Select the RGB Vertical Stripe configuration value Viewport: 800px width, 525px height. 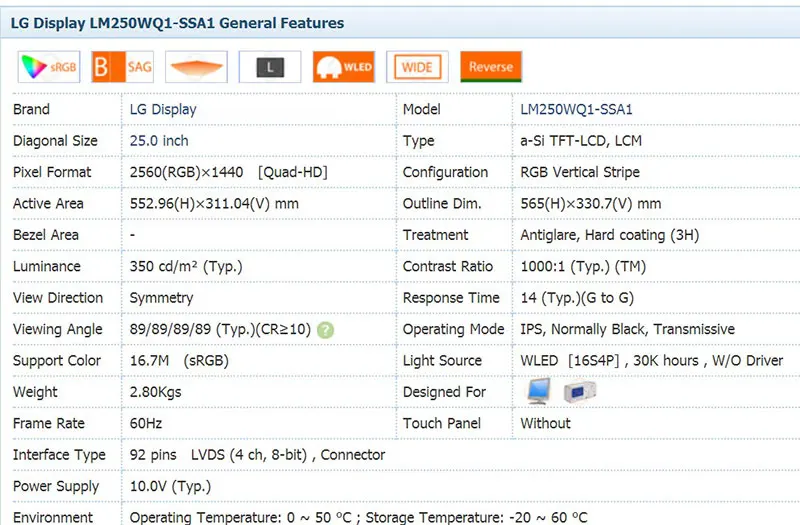pyautogui.click(x=580, y=172)
